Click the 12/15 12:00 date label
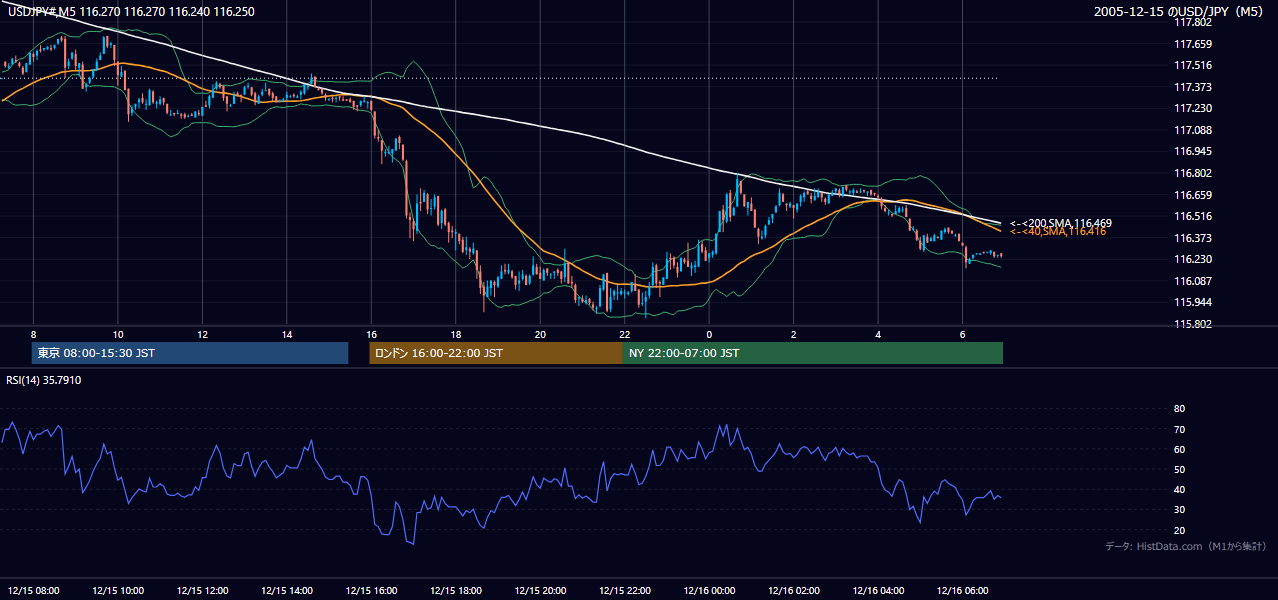Viewport: 1278px width, 600px height. 202,591
